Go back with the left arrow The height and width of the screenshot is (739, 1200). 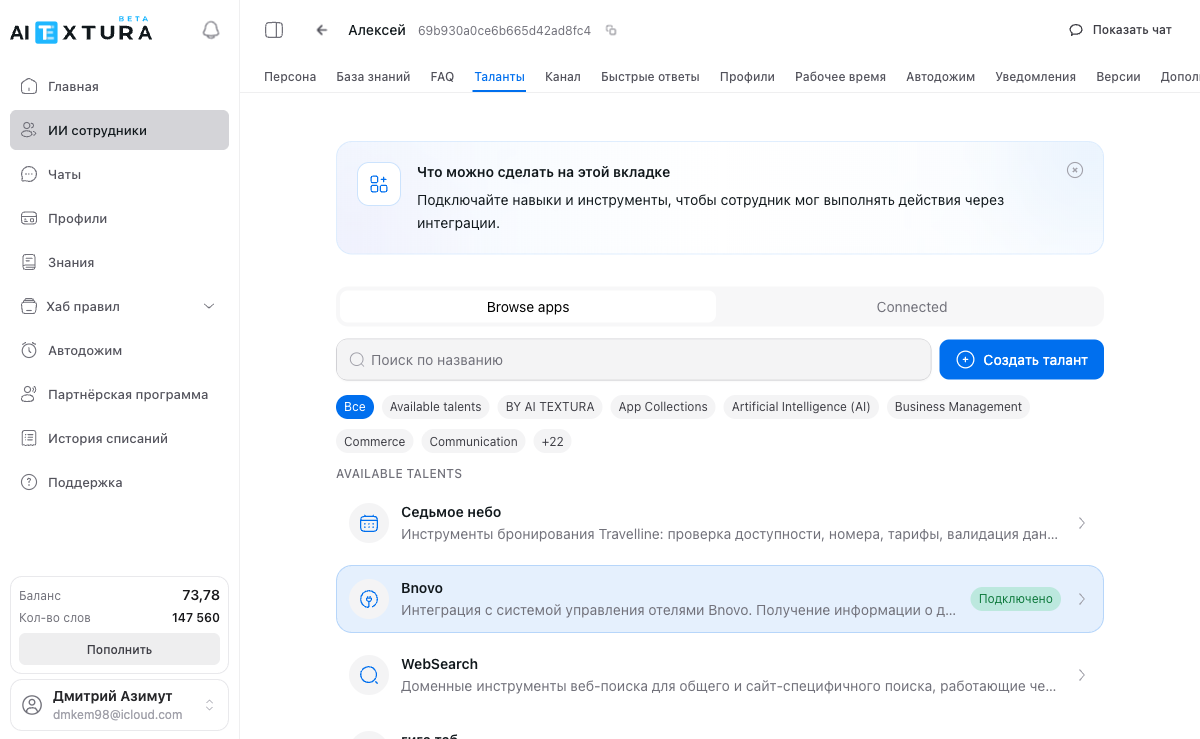321,30
